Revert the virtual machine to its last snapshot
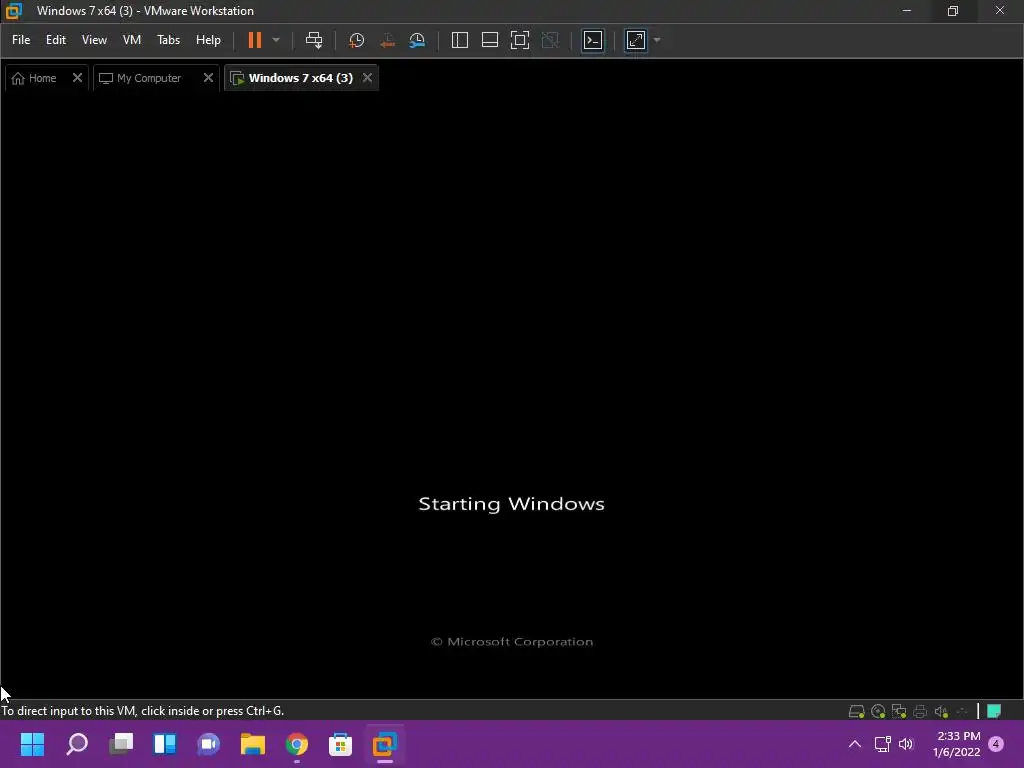1024x768 pixels. (x=387, y=40)
